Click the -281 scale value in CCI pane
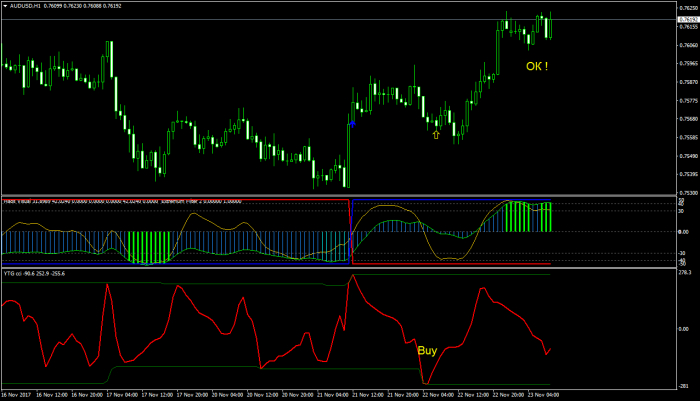700x401 pixels. [x=683, y=386]
